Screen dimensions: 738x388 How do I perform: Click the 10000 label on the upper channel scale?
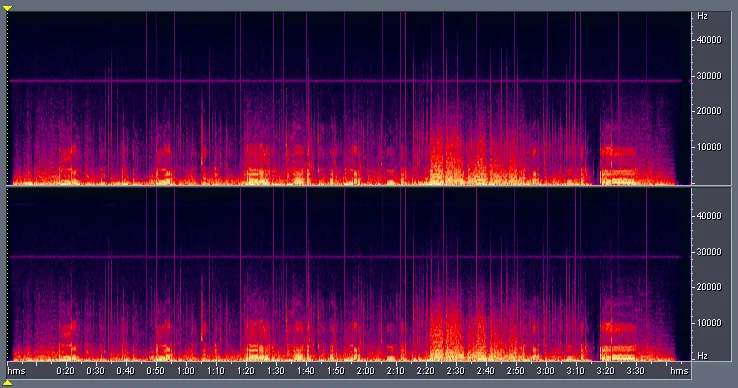pyautogui.click(x=709, y=147)
